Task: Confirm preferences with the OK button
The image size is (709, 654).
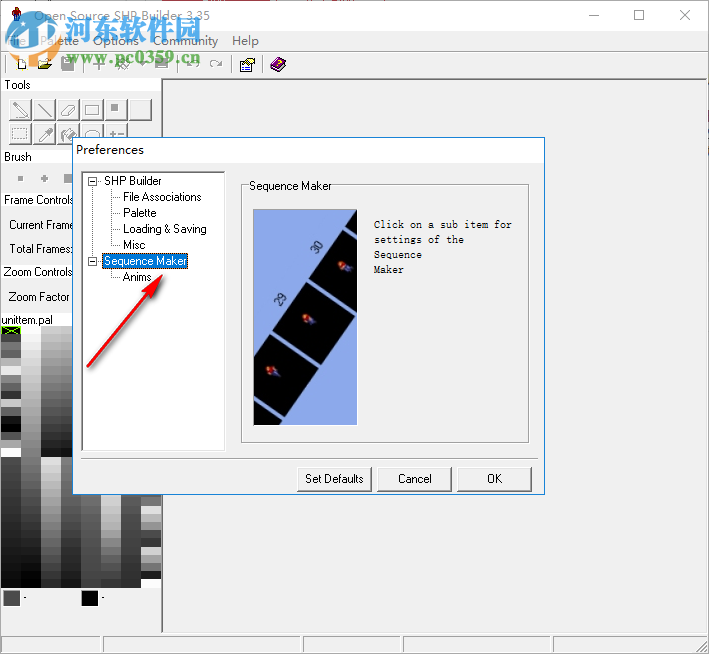Action: tap(494, 479)
